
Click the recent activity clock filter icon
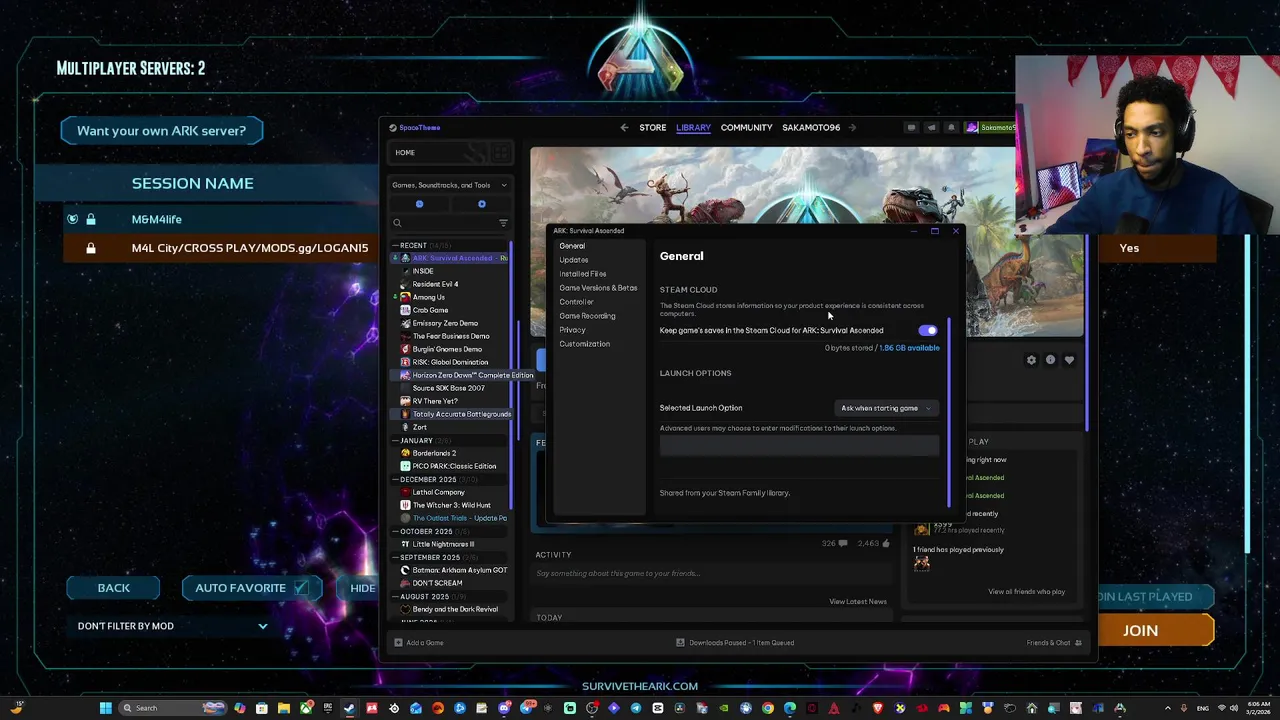[419, 204]
